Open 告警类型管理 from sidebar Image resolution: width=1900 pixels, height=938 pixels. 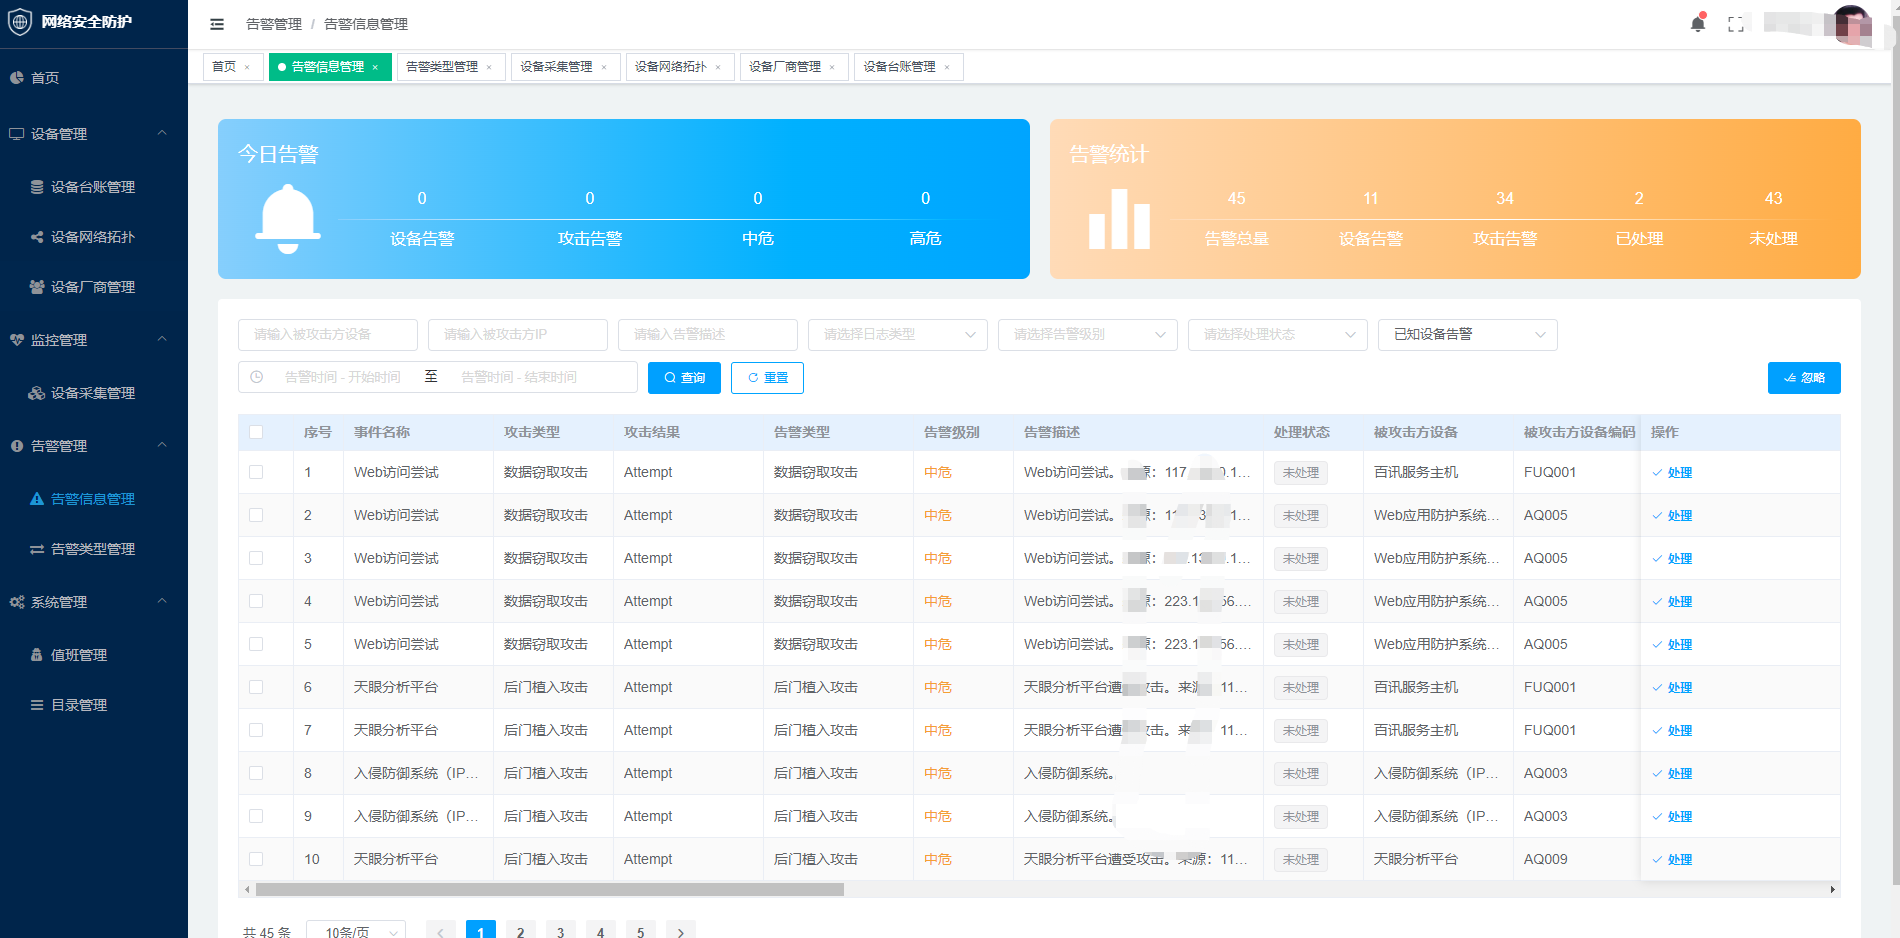coord(93,549)
